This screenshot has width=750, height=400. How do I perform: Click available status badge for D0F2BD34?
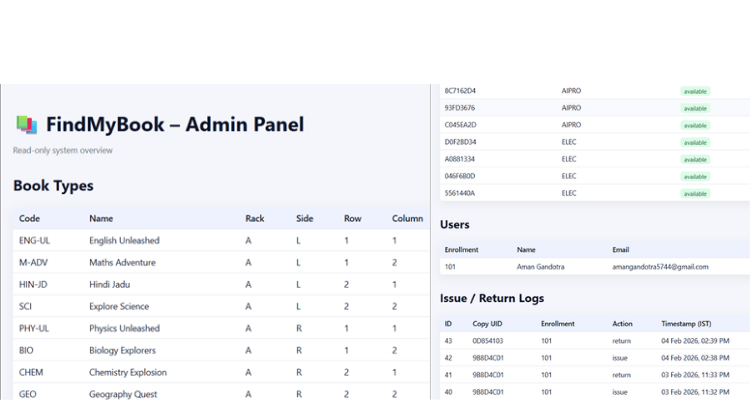(695, 142)
